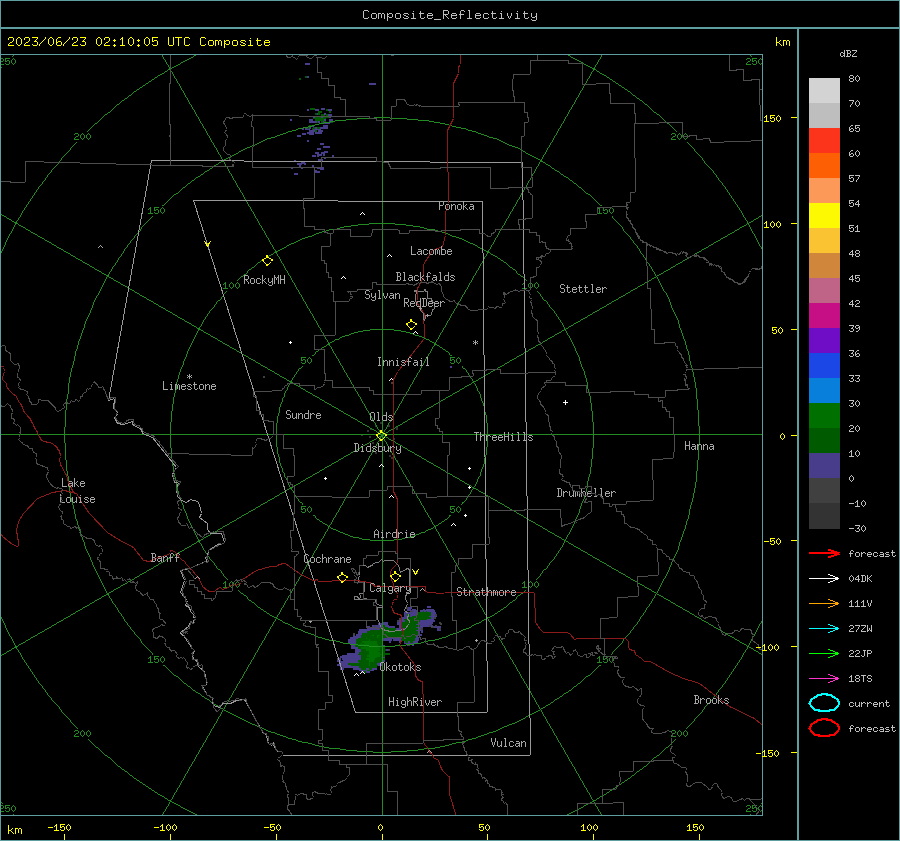The height and width of the screenshot is (841, 900).
Task: Click the Calgary city label
Action: 390,588
